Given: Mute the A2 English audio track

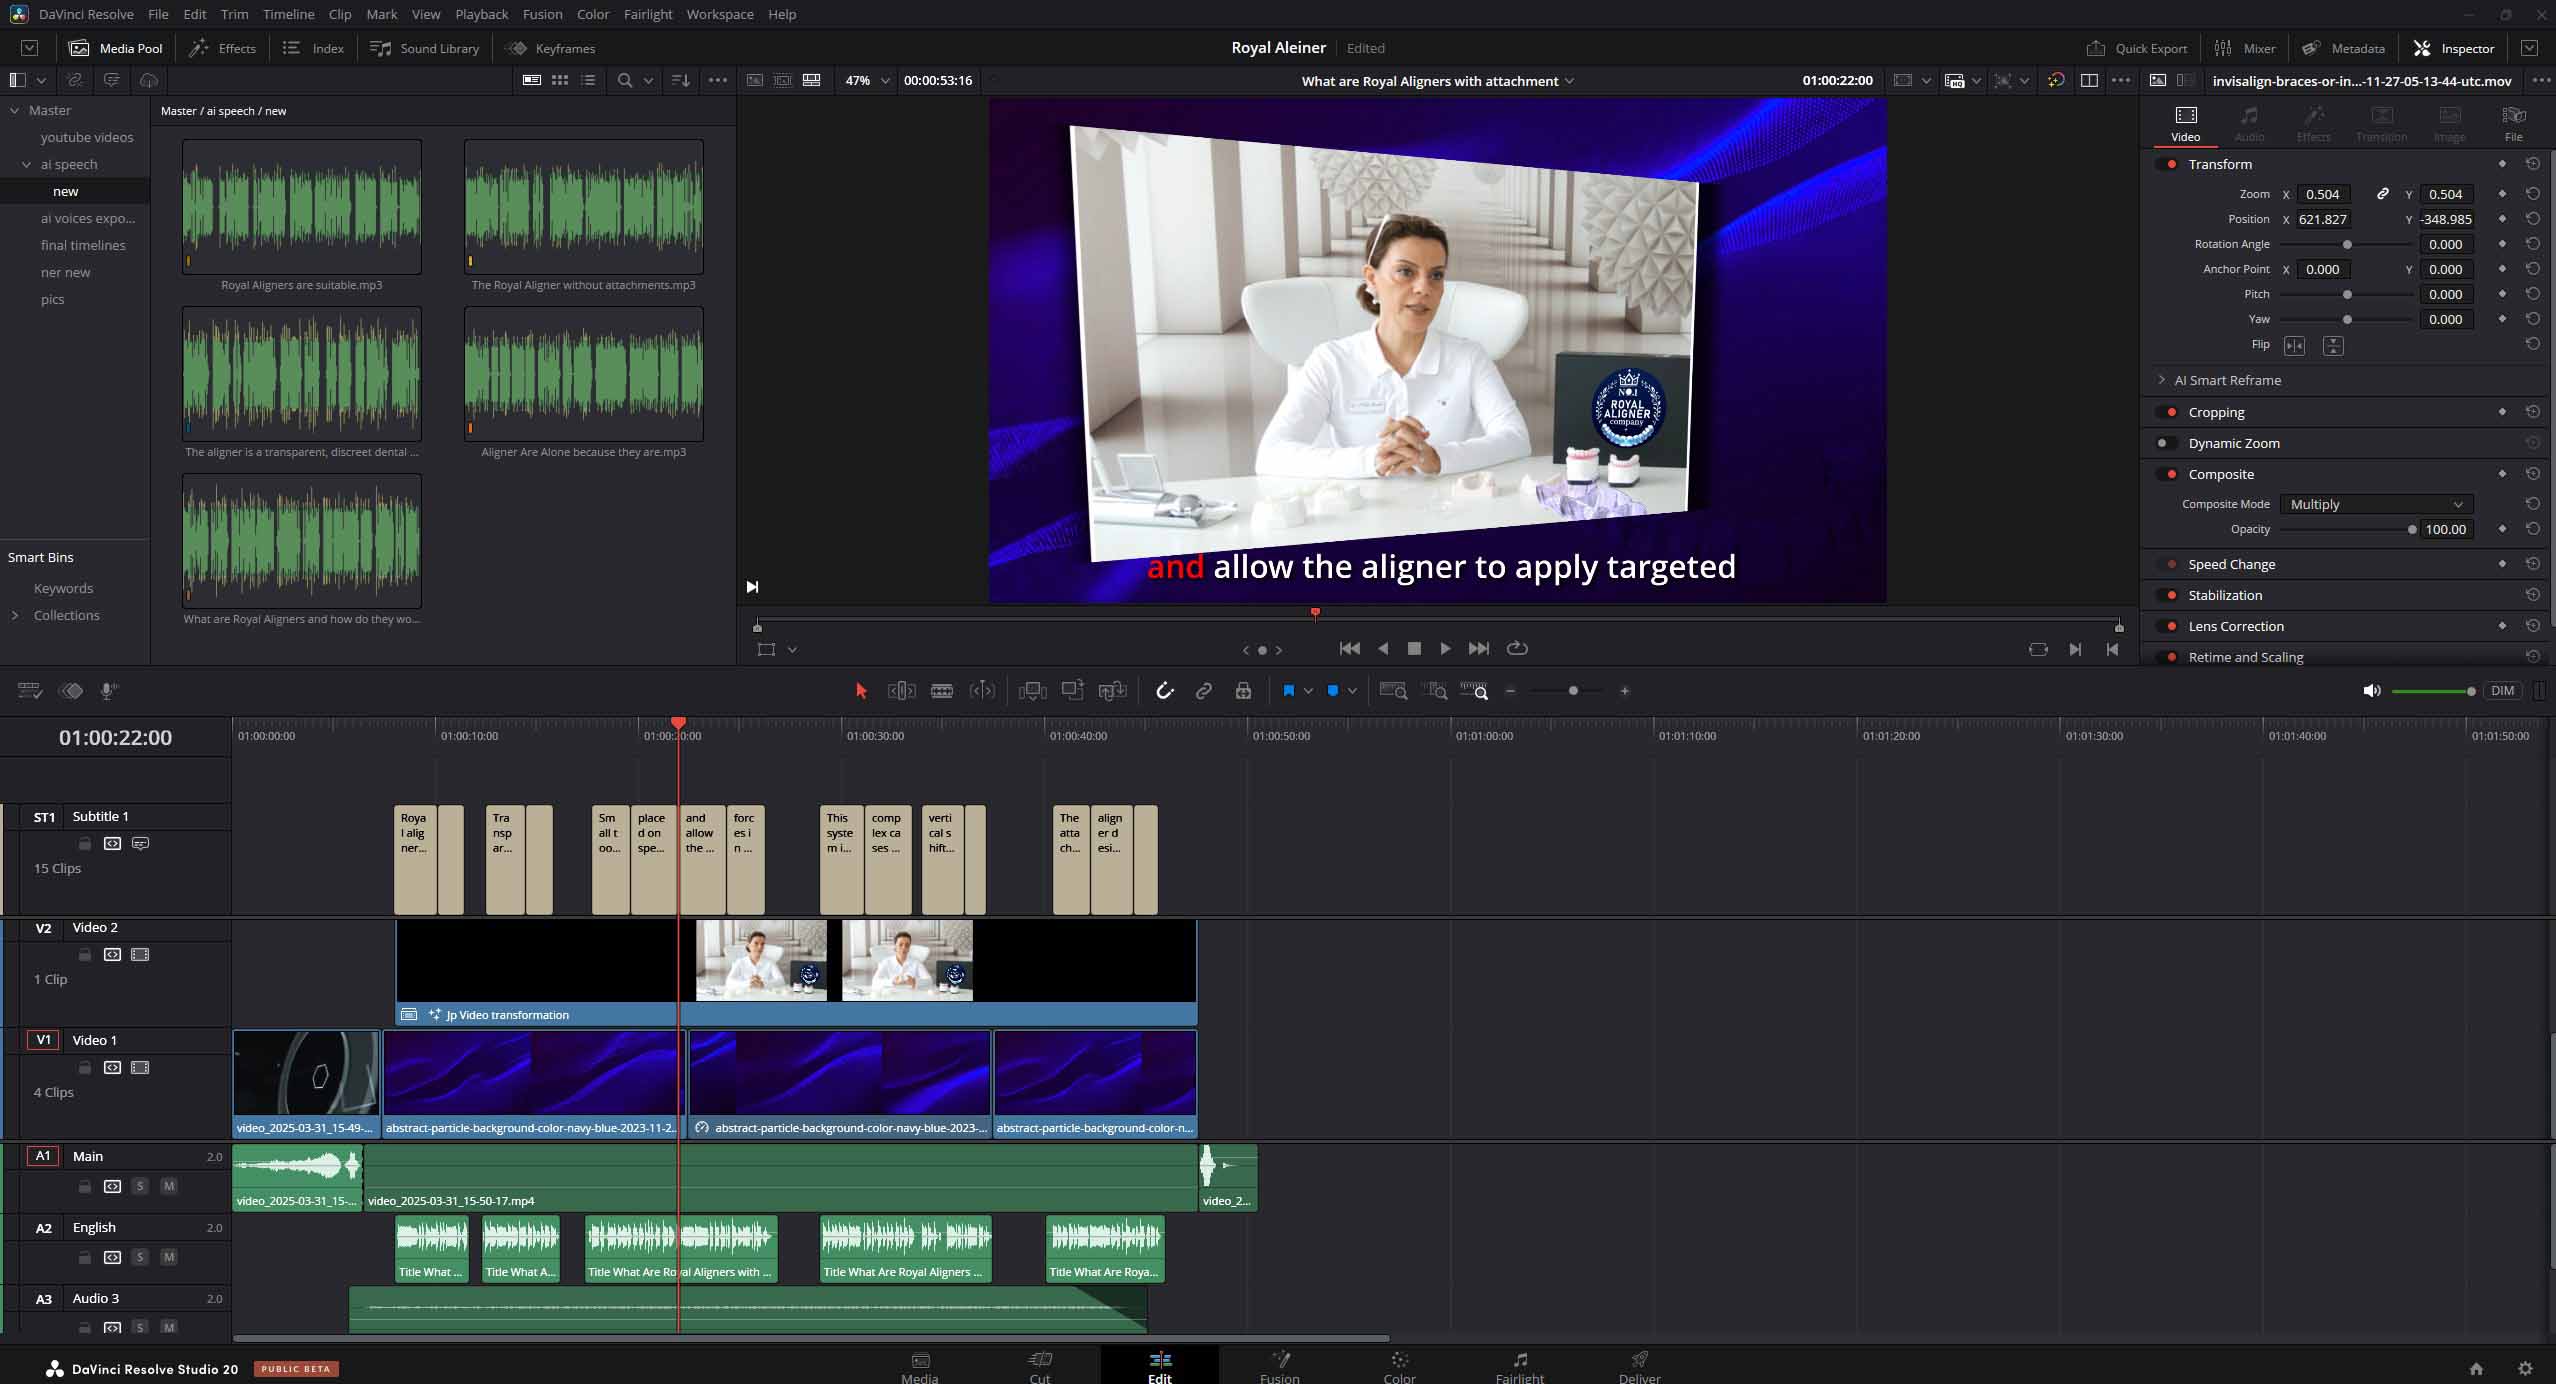Looking at the screenshot, I should [169, 1257].
